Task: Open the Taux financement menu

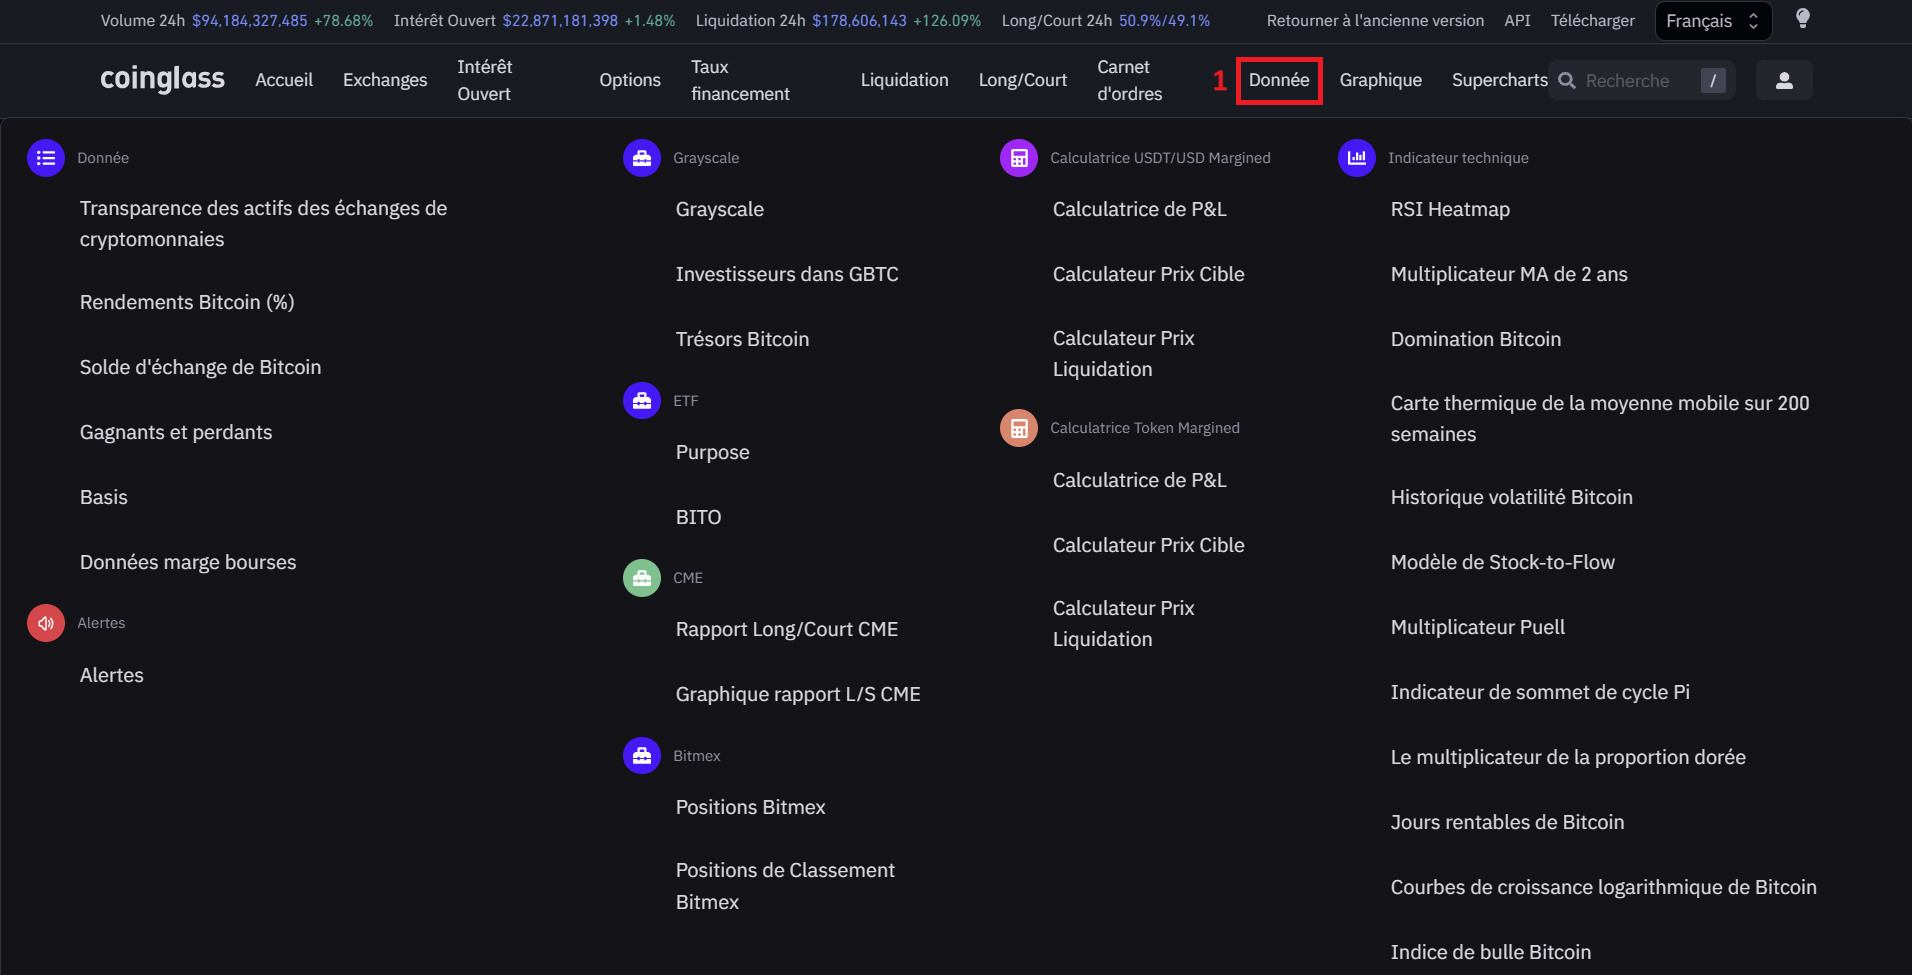Action: pyautogui.click(x=740, y=80)
